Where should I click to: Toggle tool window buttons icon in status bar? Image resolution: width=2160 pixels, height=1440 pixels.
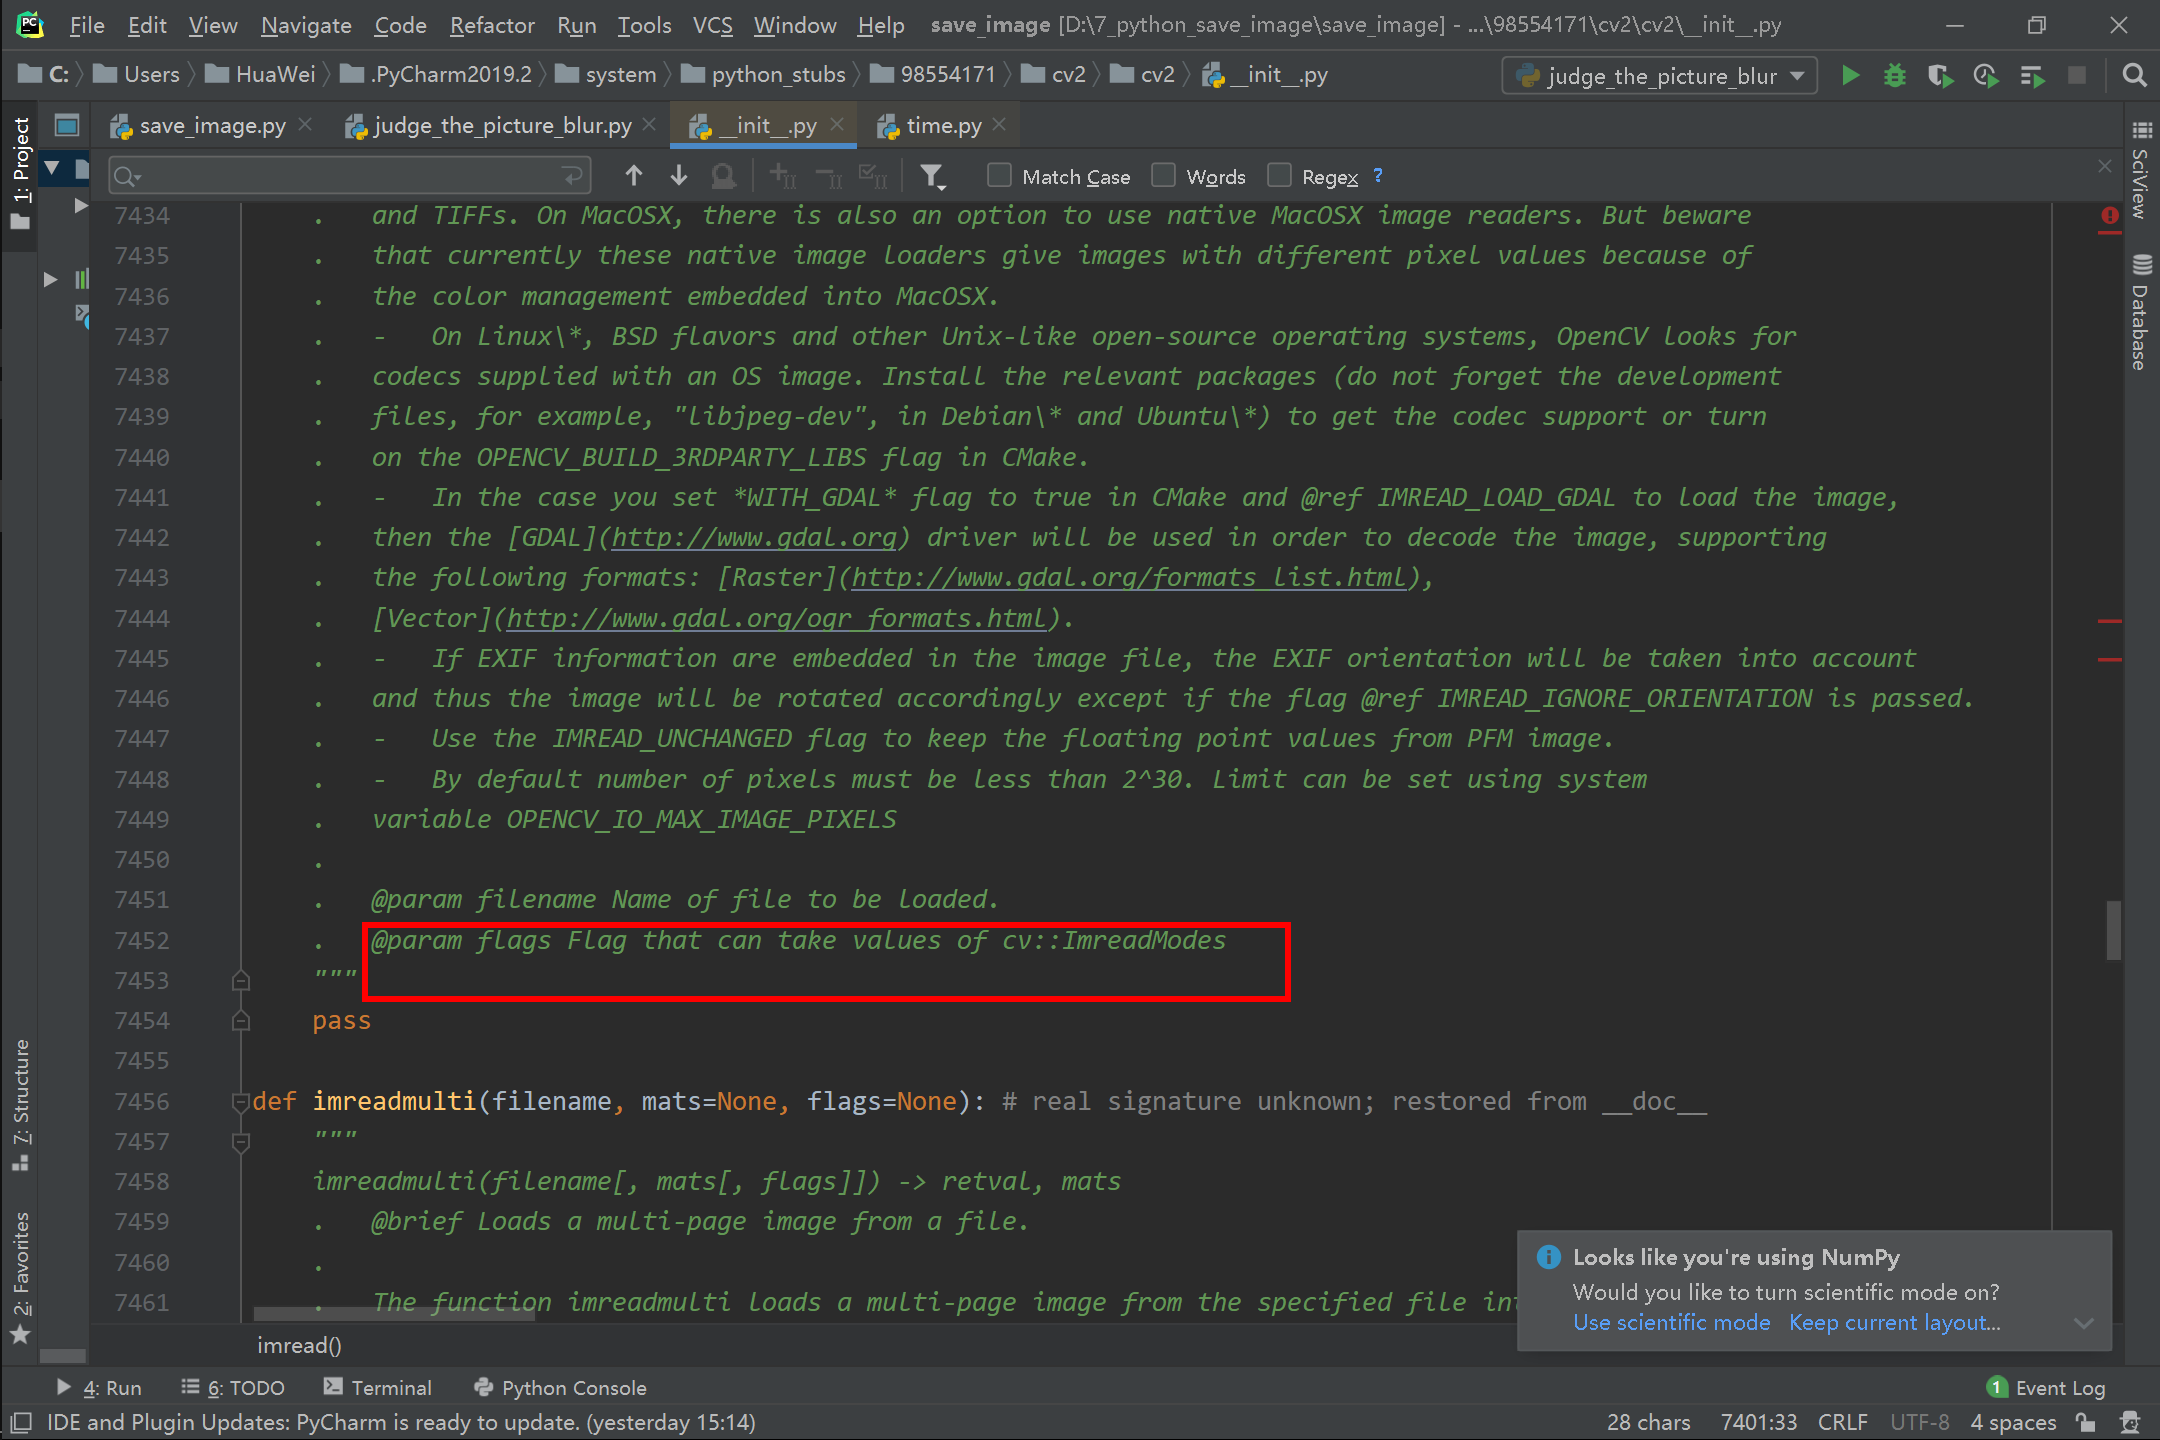[21, 1422]
